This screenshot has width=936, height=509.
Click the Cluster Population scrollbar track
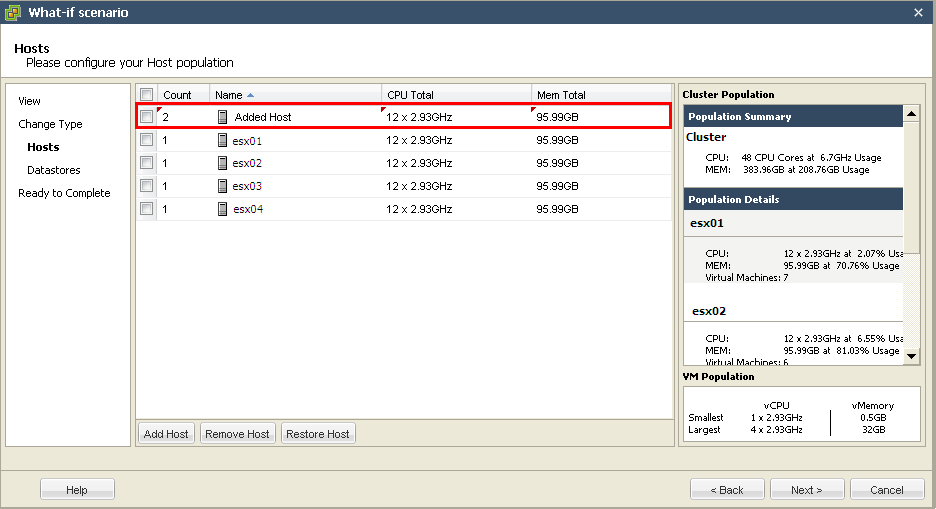coord(911,301)
